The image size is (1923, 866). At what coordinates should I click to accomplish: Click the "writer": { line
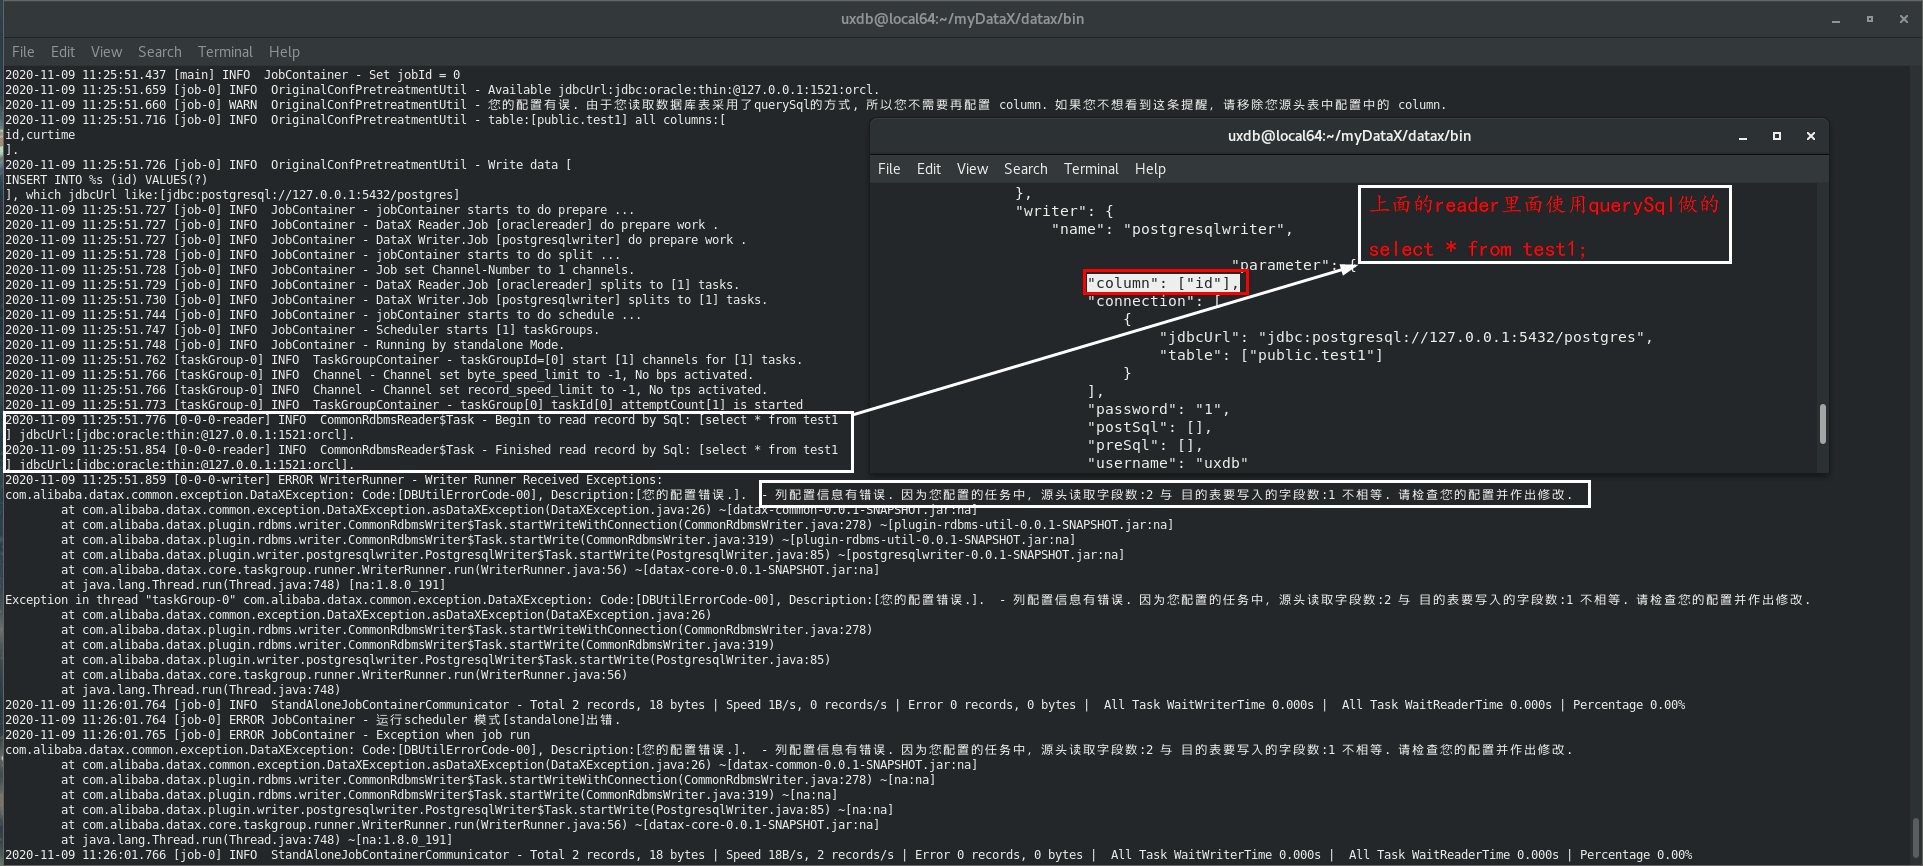coord(1065,211)
